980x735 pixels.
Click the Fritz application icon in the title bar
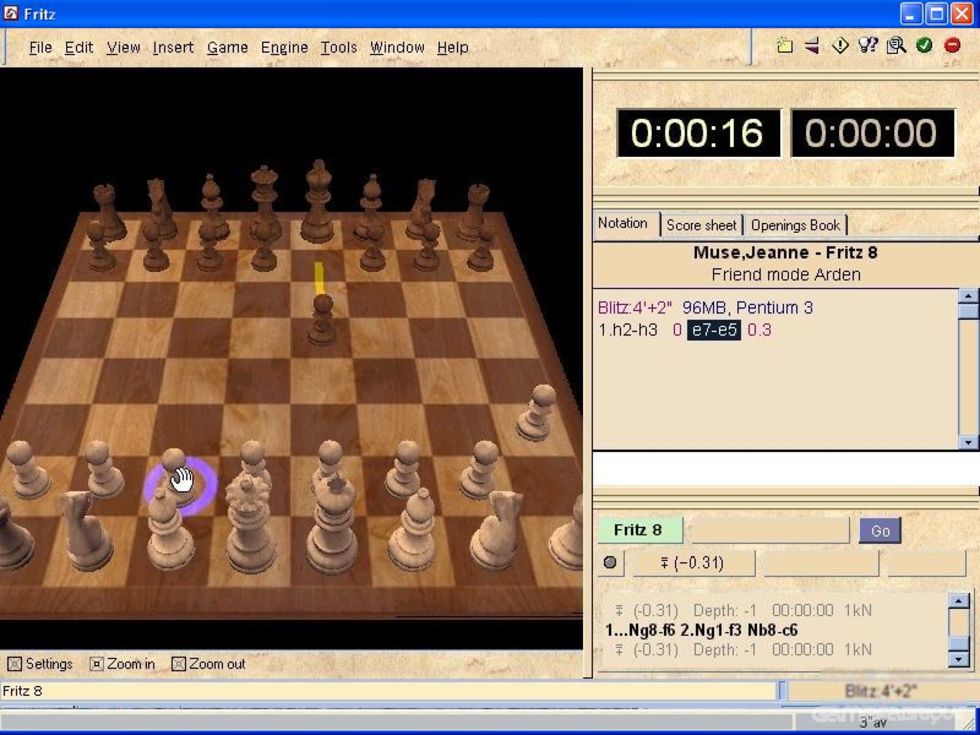pos(11,13)
